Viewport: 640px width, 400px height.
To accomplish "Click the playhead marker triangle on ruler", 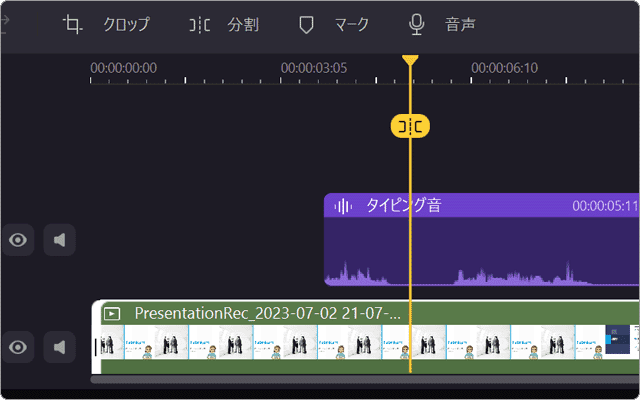I will 410,60.
